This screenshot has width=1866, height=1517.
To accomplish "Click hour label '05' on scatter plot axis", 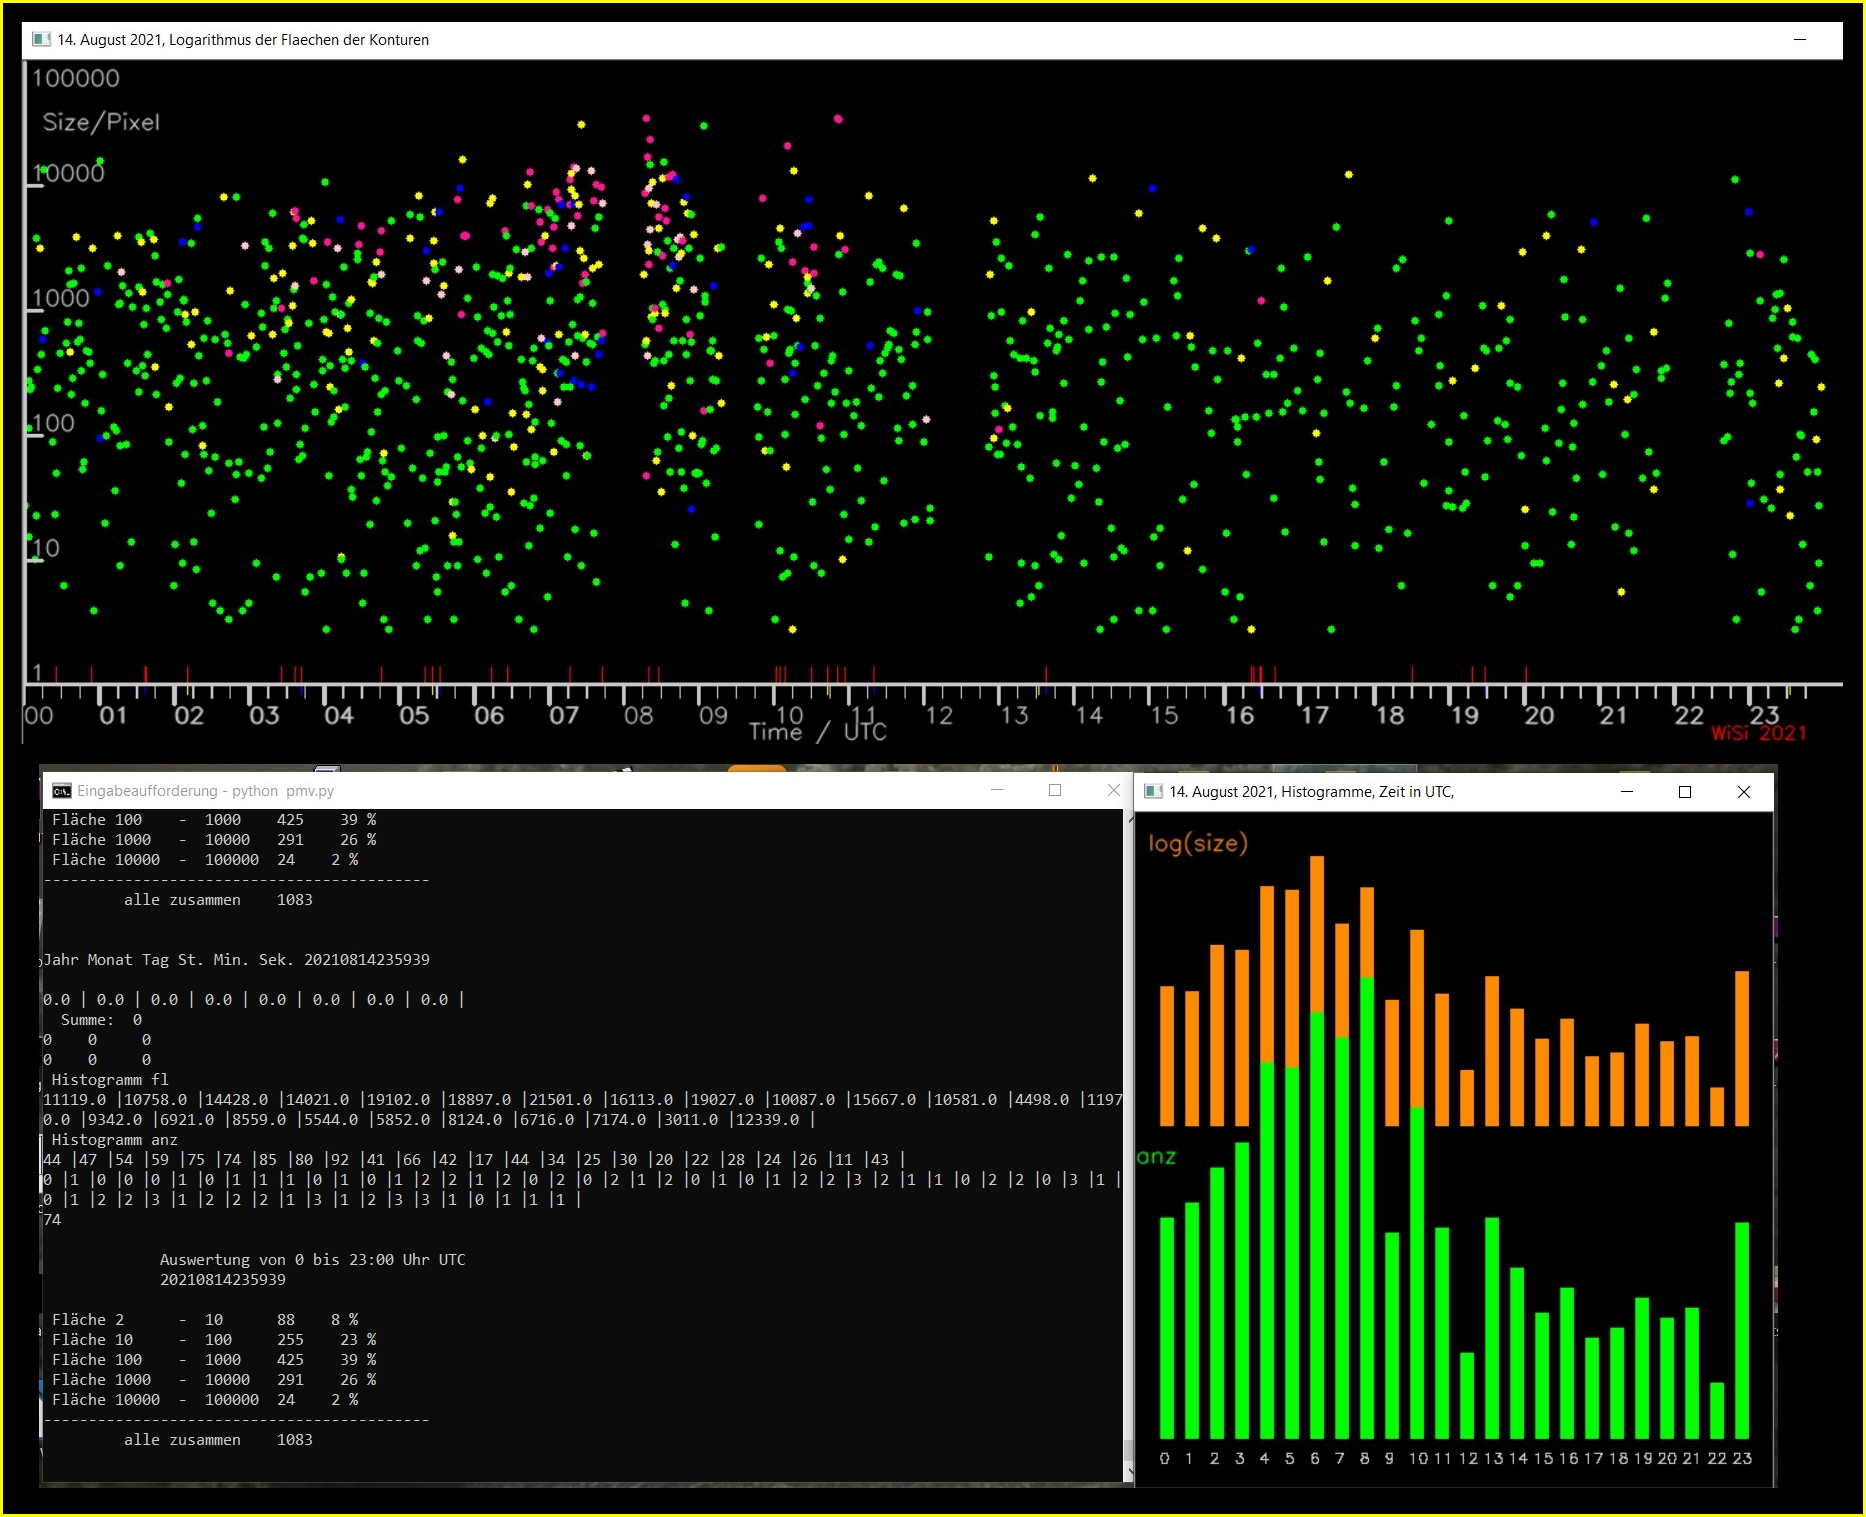I will (414, 715).
